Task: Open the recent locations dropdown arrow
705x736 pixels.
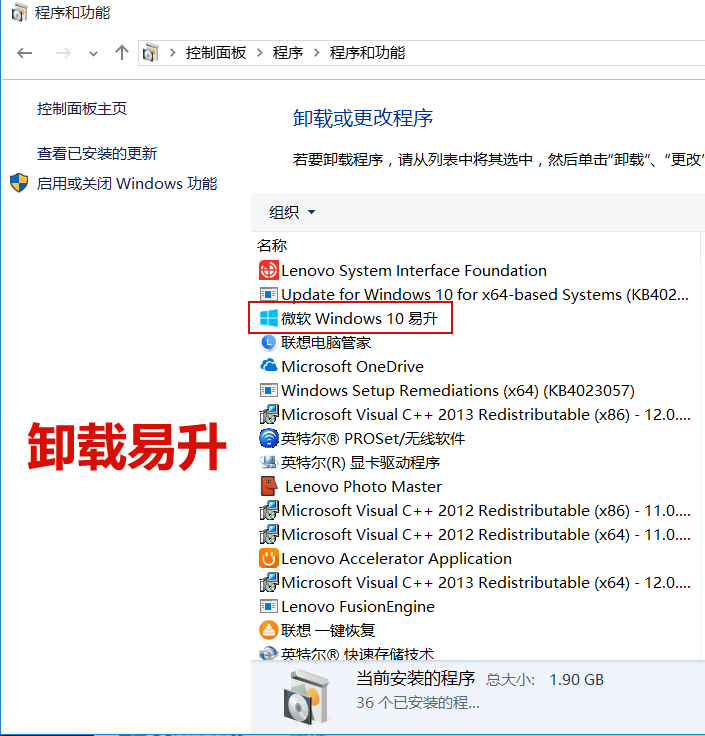Action: tap(93, 54)
